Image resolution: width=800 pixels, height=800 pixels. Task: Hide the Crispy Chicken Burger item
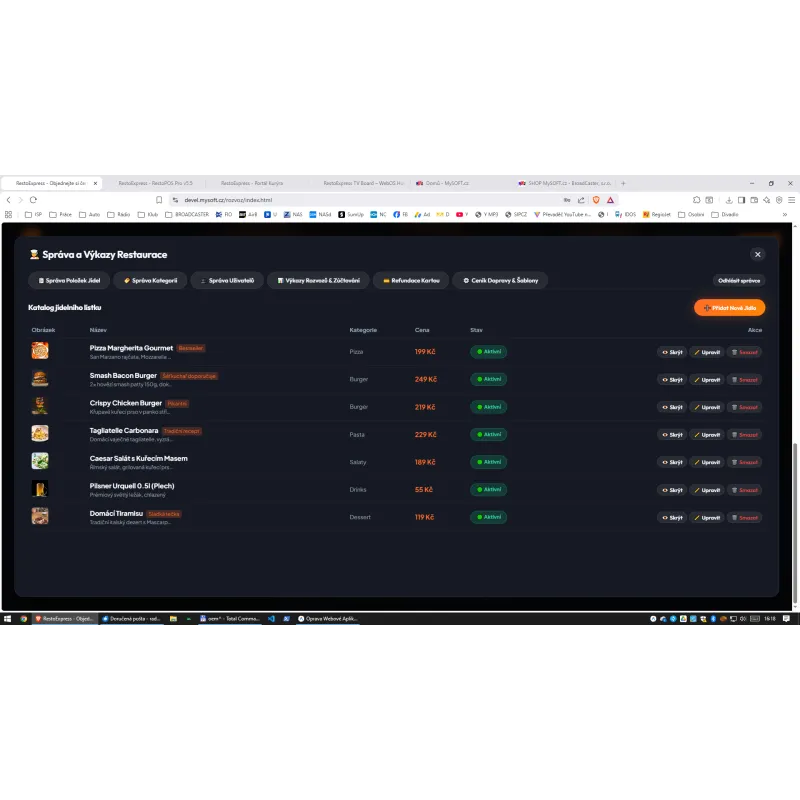coord(672,407)
